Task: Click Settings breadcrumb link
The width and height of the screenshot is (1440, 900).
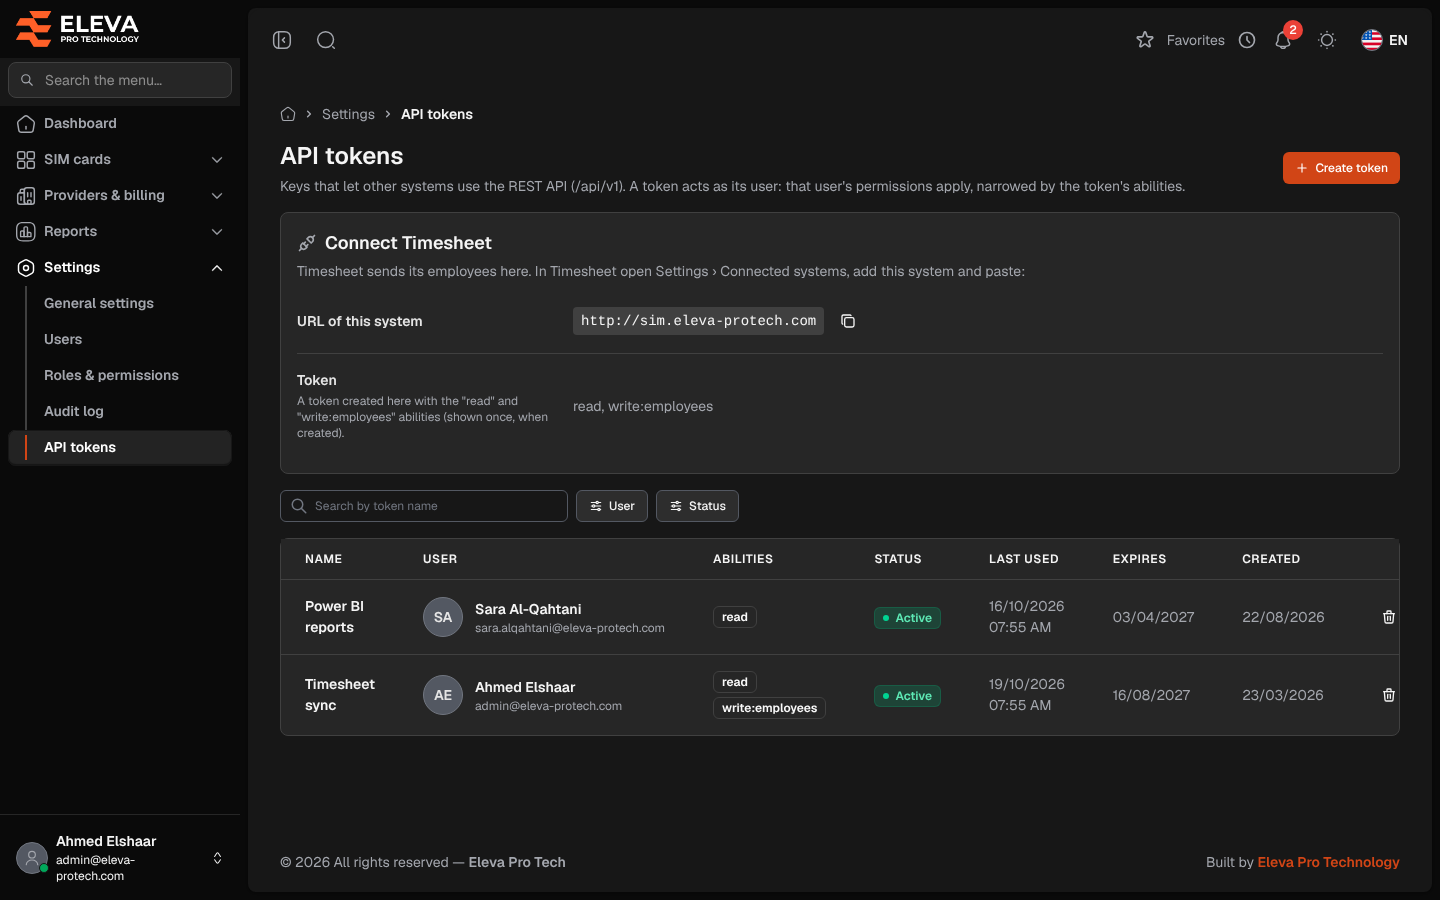Action: pyautogui.click(x=348, y=114)
